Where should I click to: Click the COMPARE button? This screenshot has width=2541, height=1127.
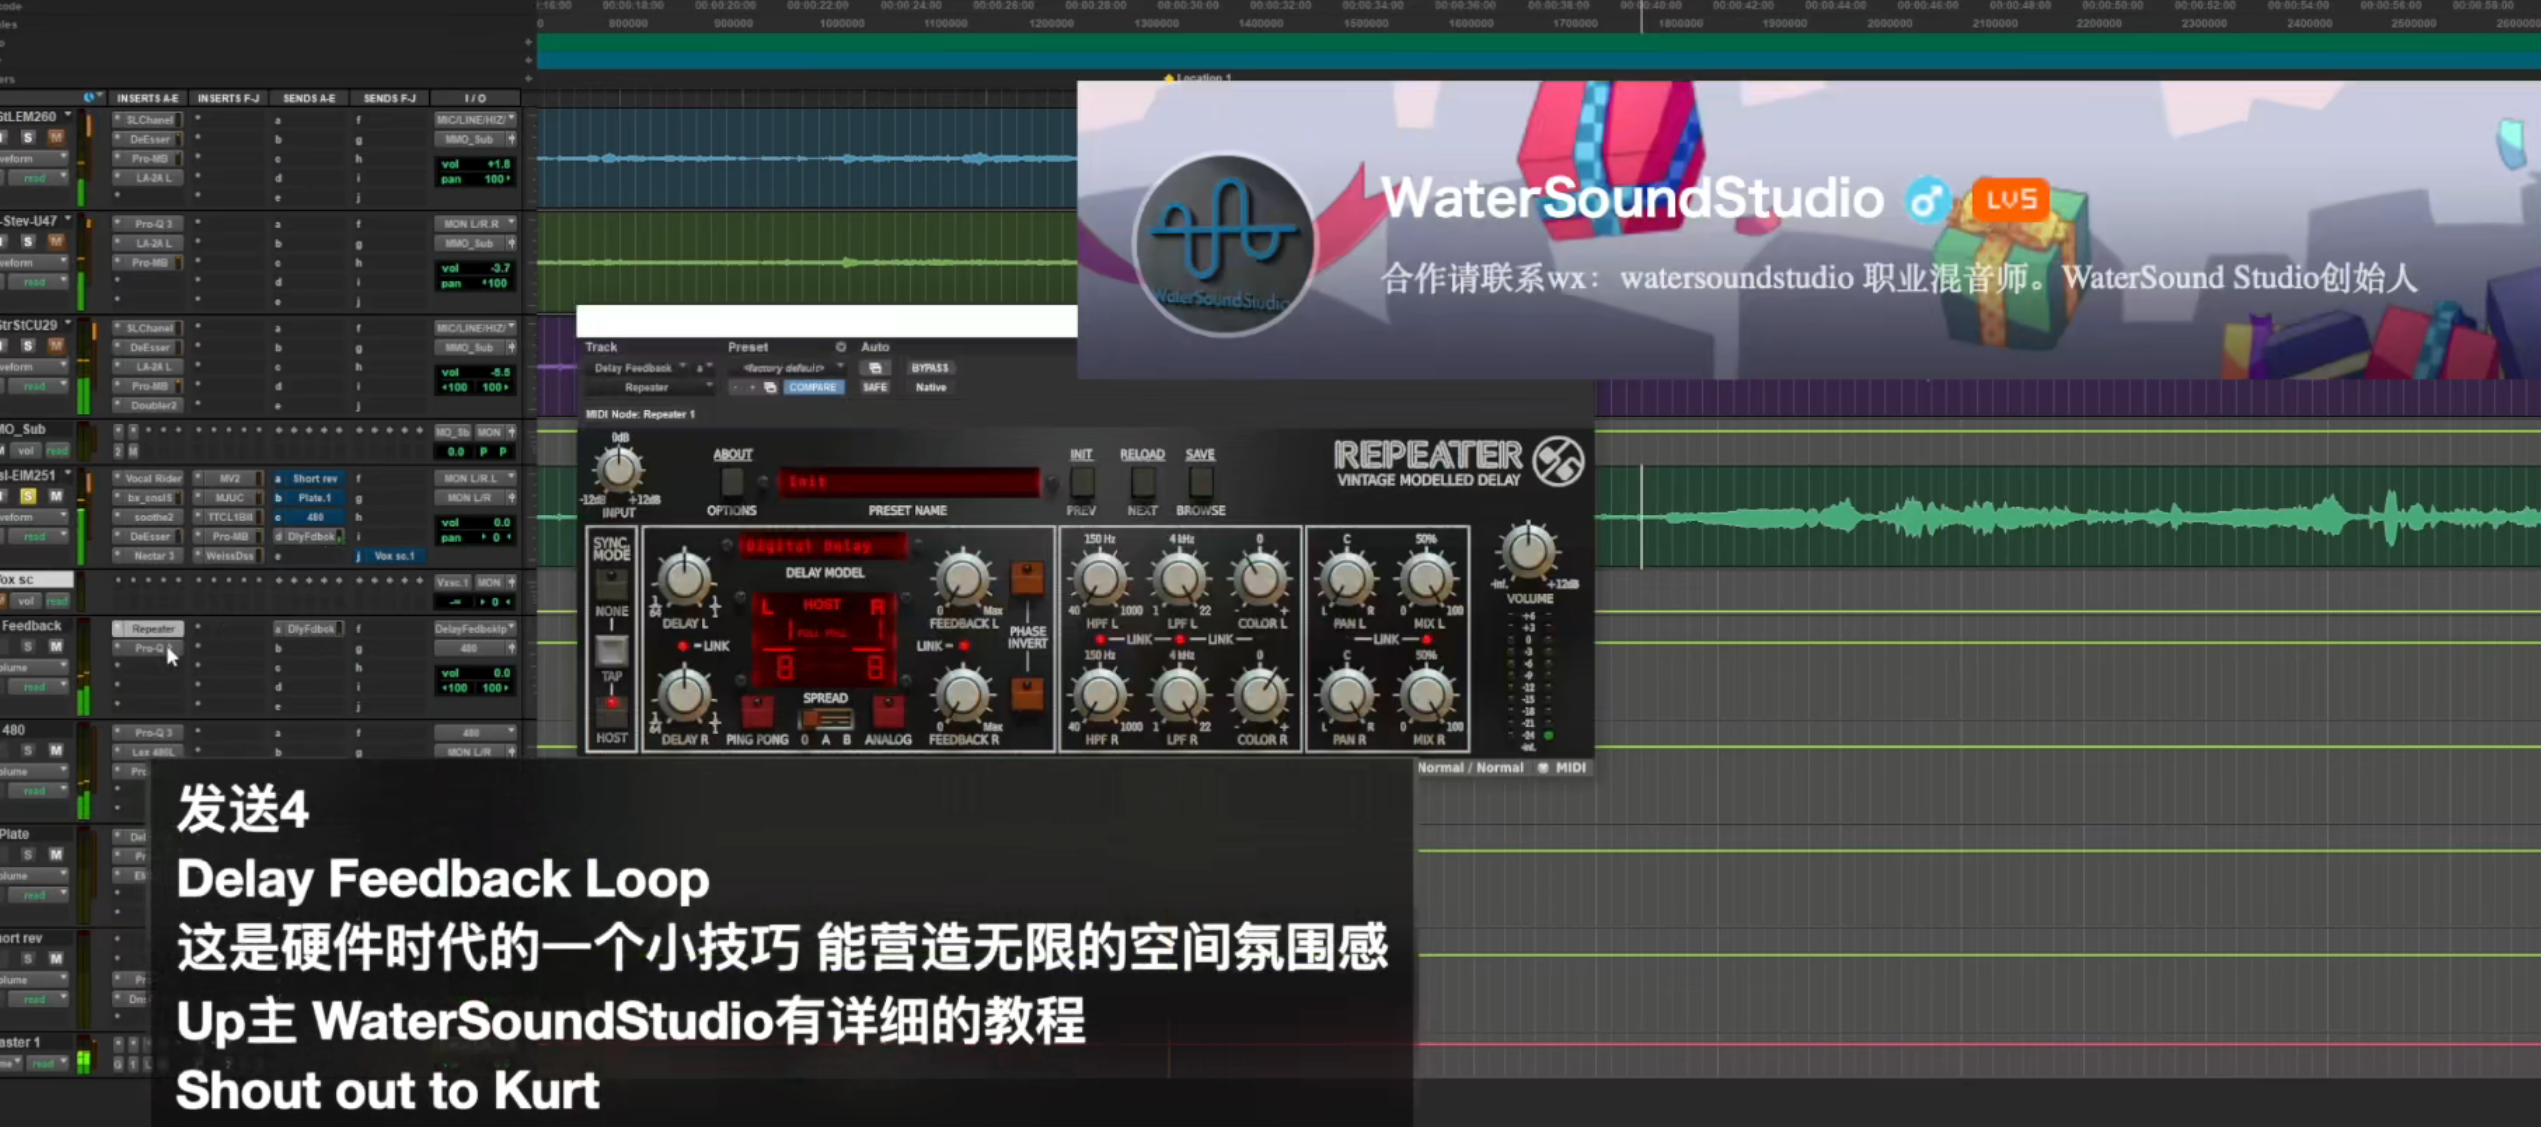tap(812, 387)
